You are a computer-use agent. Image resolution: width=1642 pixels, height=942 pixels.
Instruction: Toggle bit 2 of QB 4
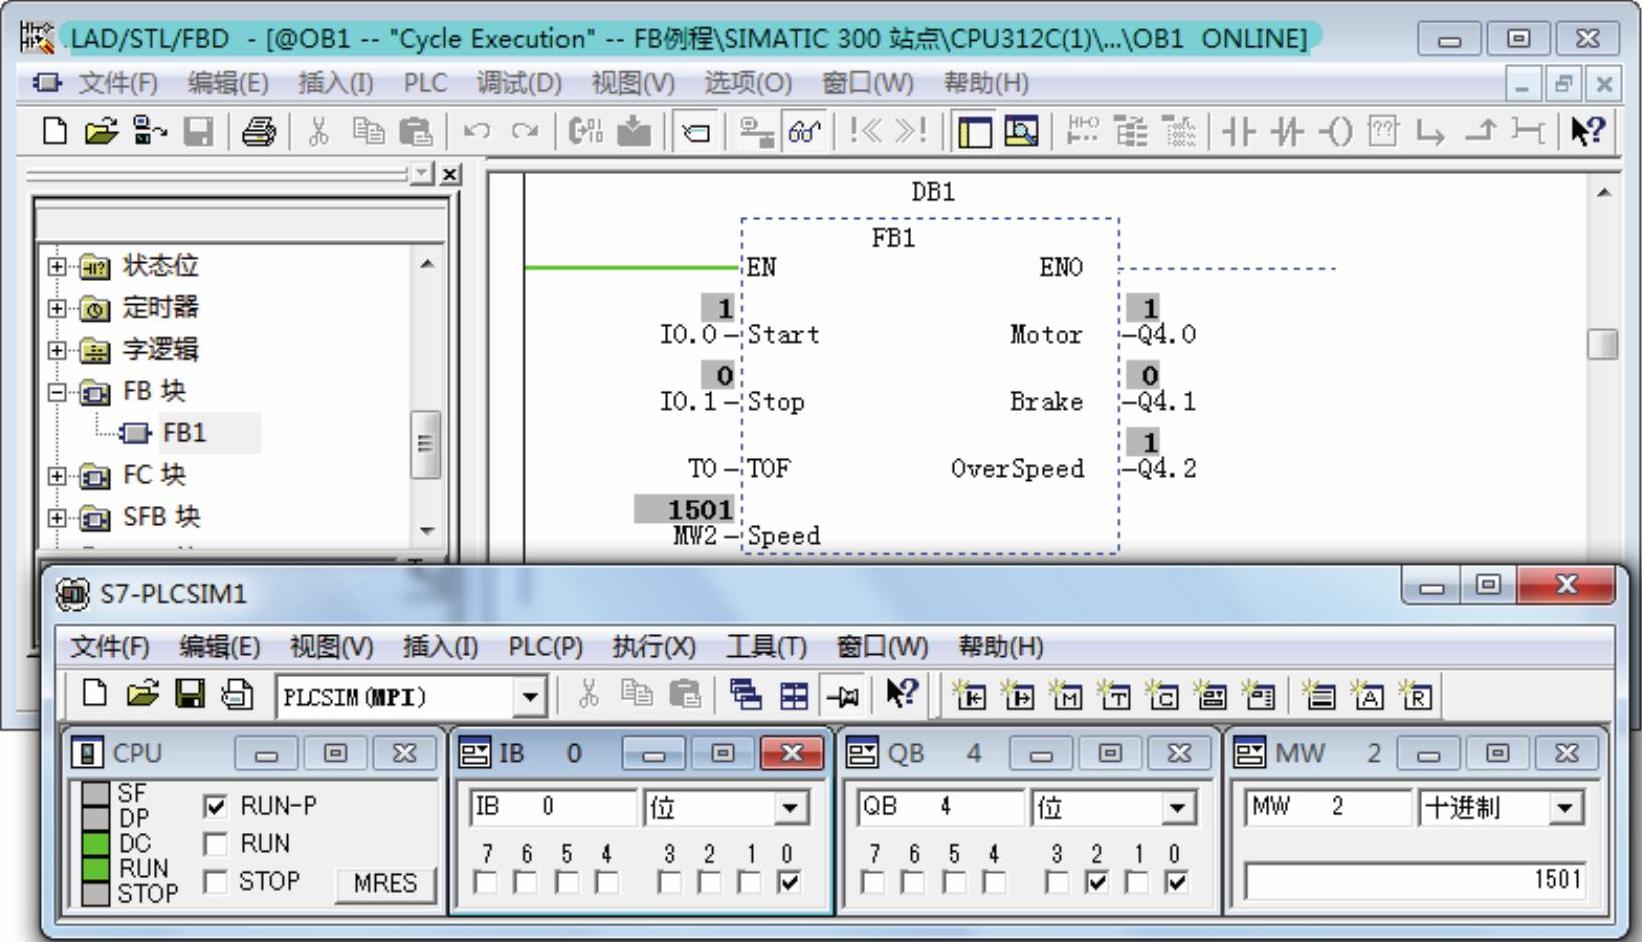pos(1097,882)
